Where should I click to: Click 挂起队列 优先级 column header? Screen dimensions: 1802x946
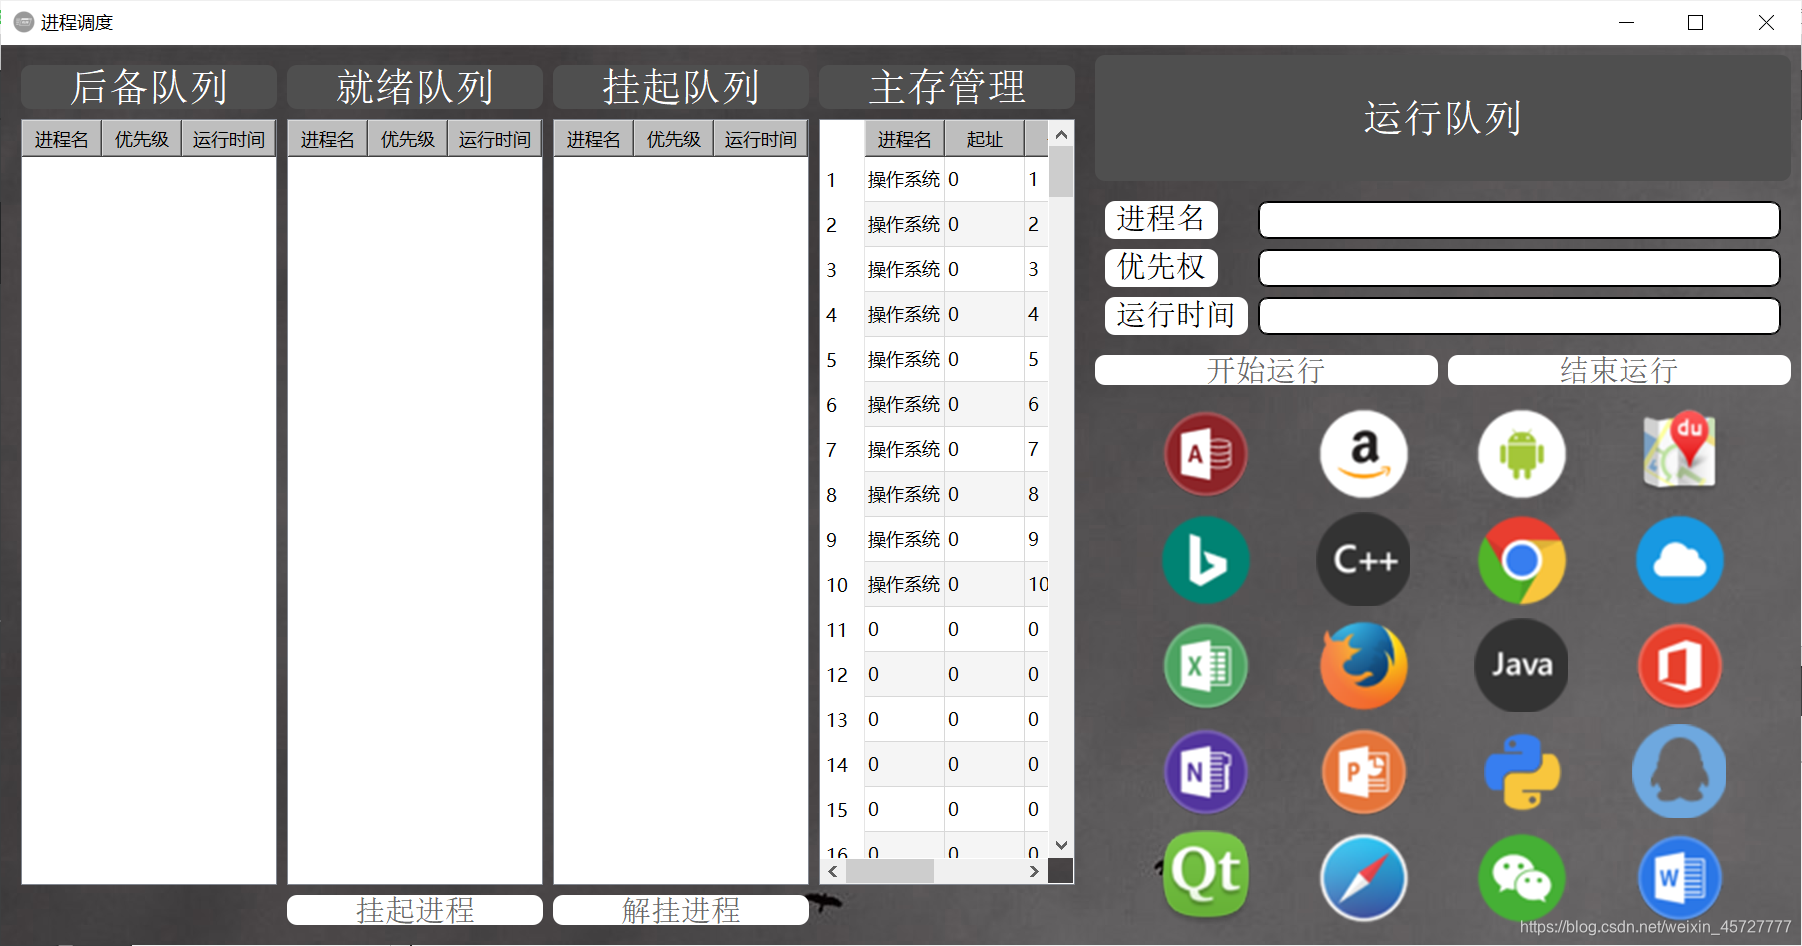pos(673,139)
